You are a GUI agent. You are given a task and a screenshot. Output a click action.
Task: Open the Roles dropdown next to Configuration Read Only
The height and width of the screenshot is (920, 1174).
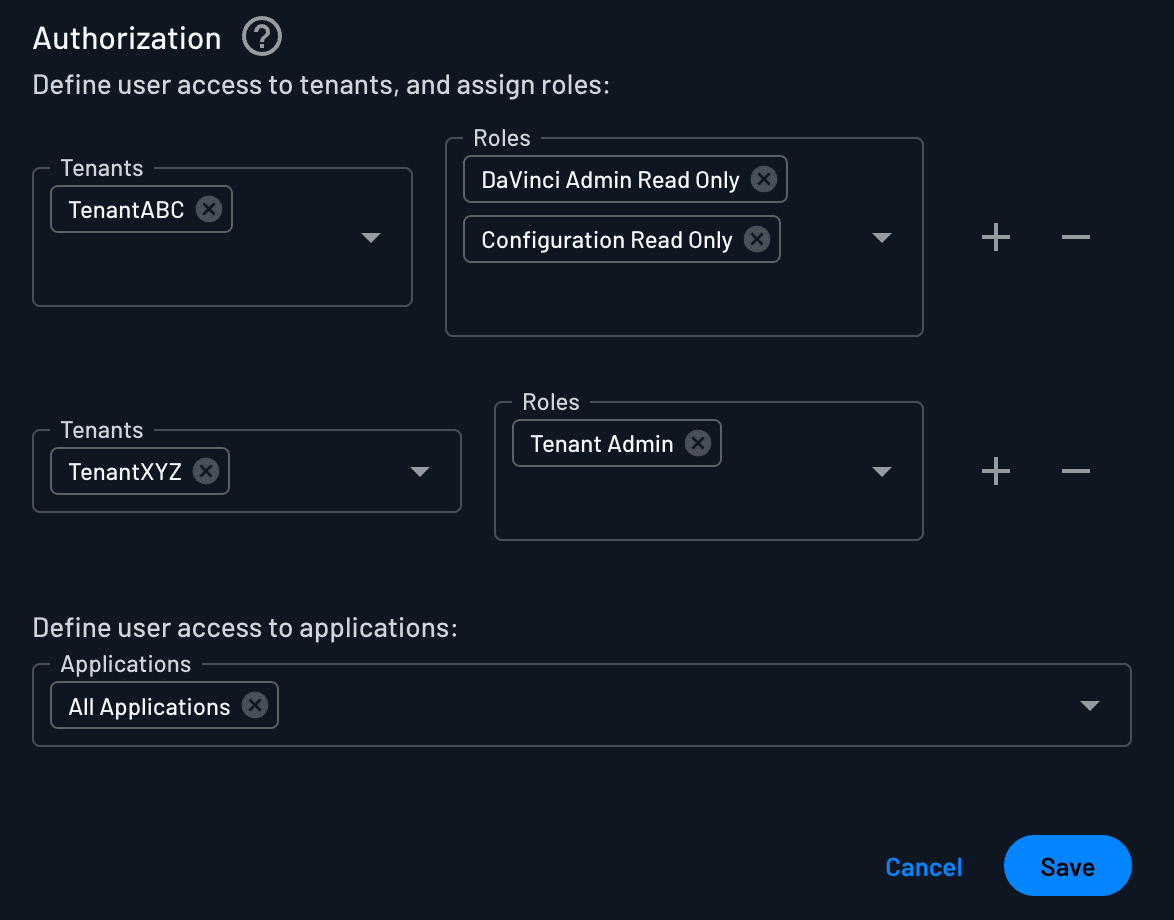coord(881,238)
